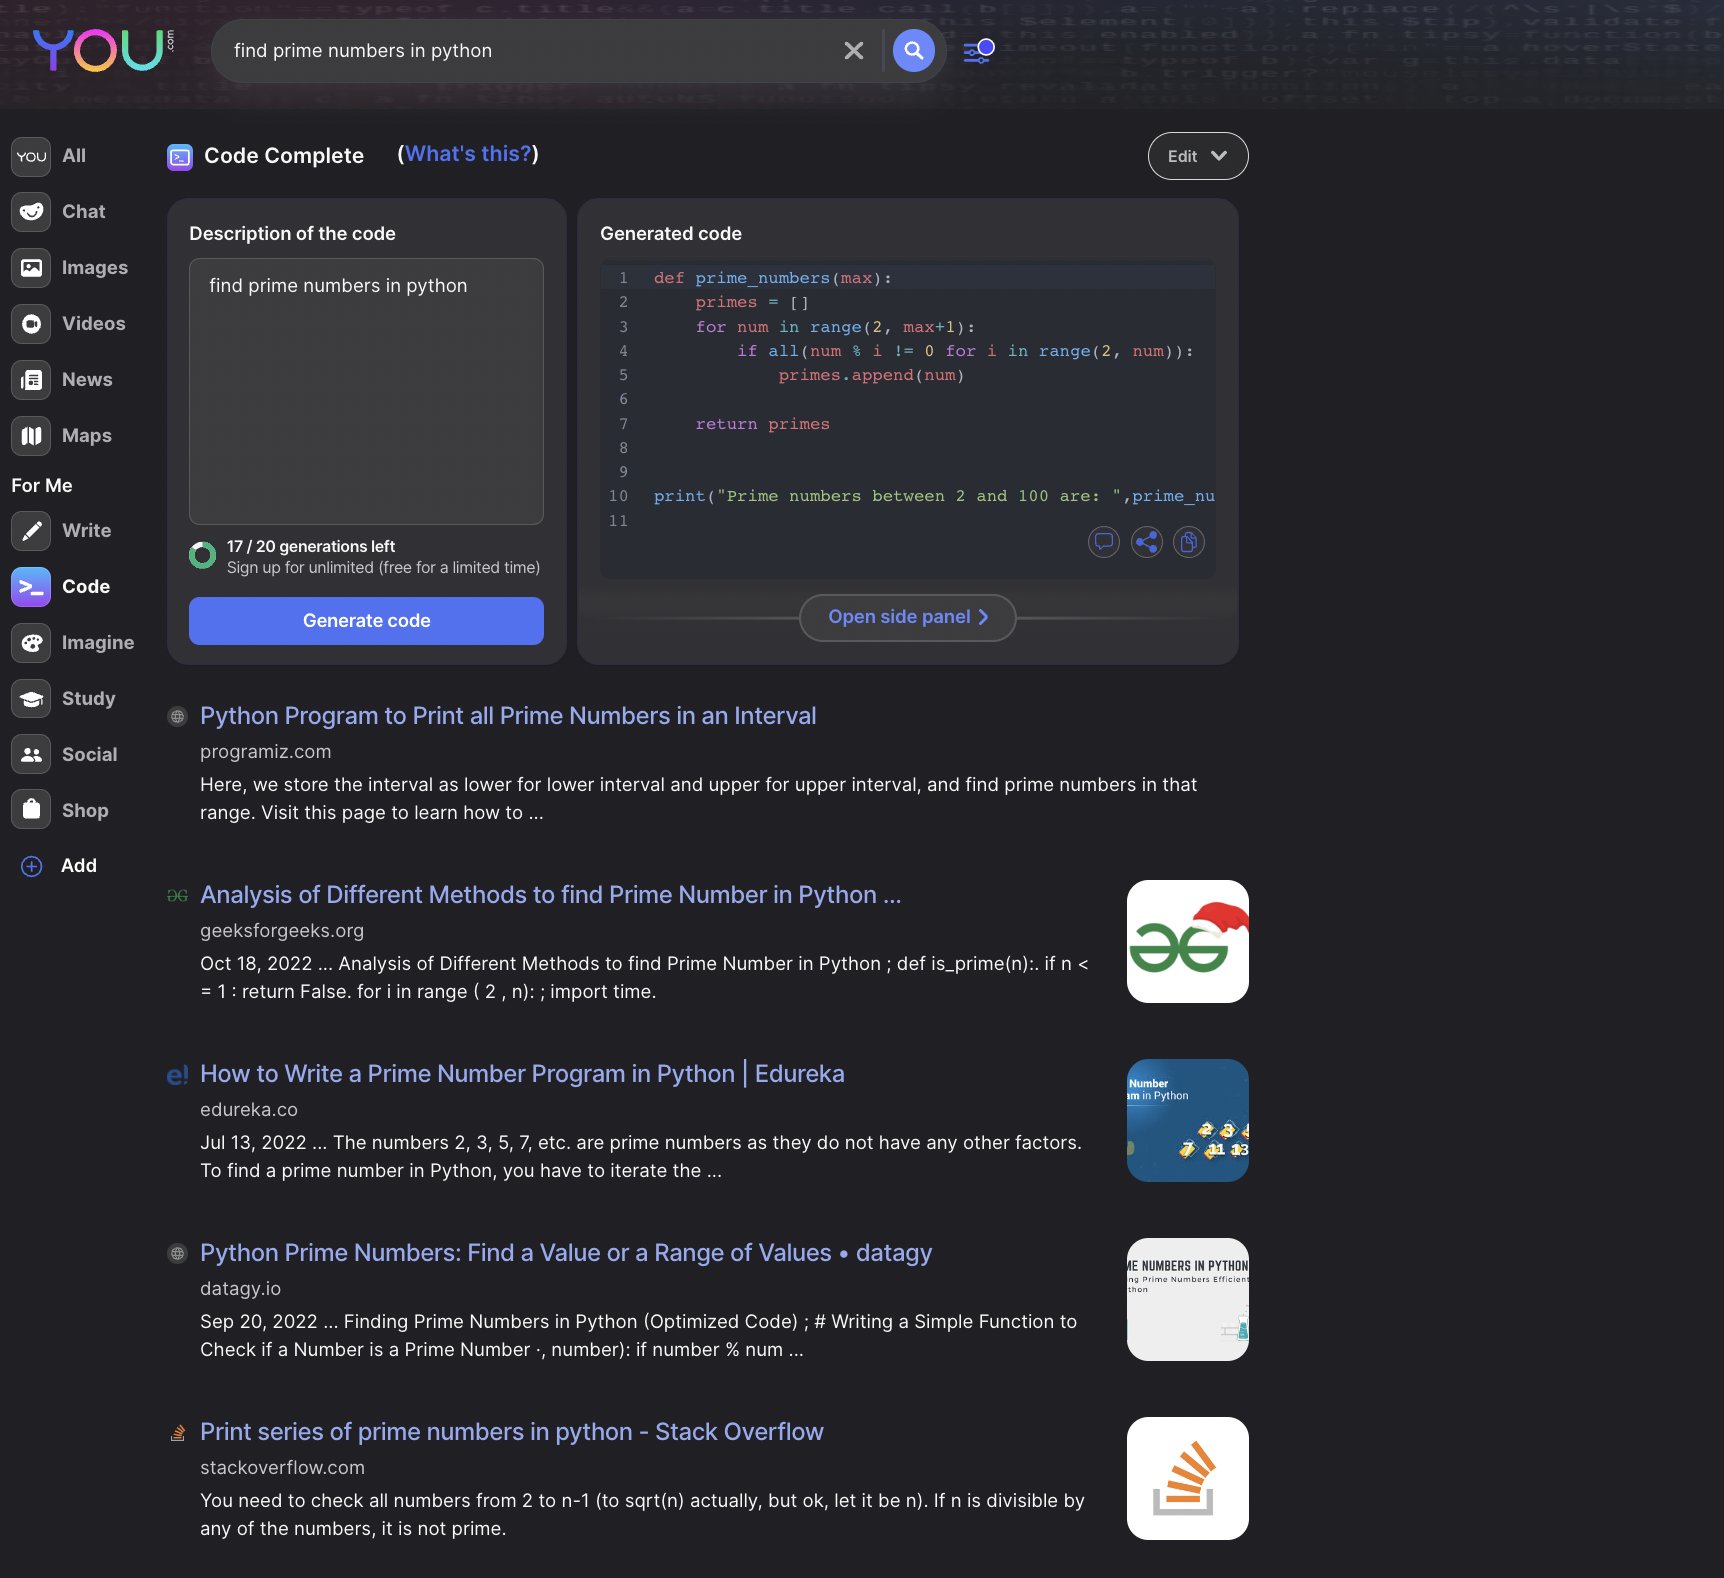Image resolution: width=1724 pixels, height=1578 pixels.
Task: Select the Maps tab label
Action: [x=87, y=436]
